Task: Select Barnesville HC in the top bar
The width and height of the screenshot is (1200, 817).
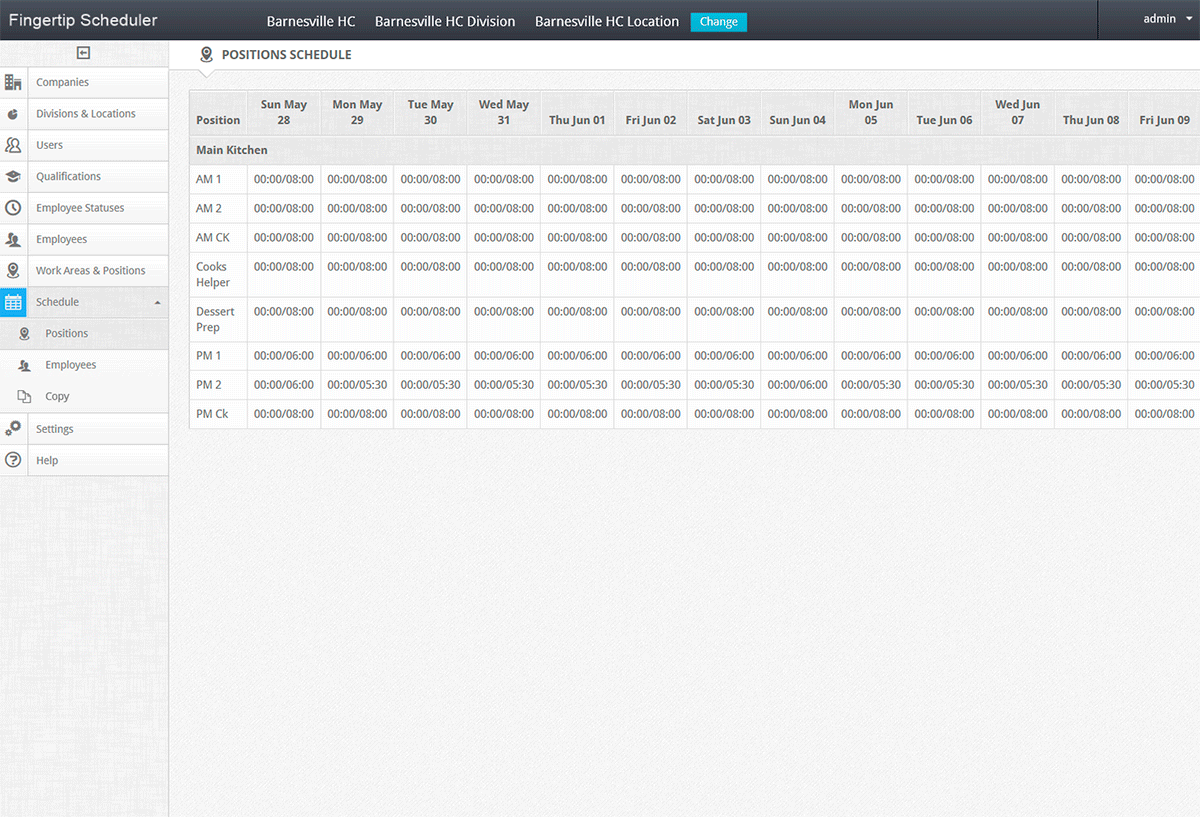Action: (311, 20)
